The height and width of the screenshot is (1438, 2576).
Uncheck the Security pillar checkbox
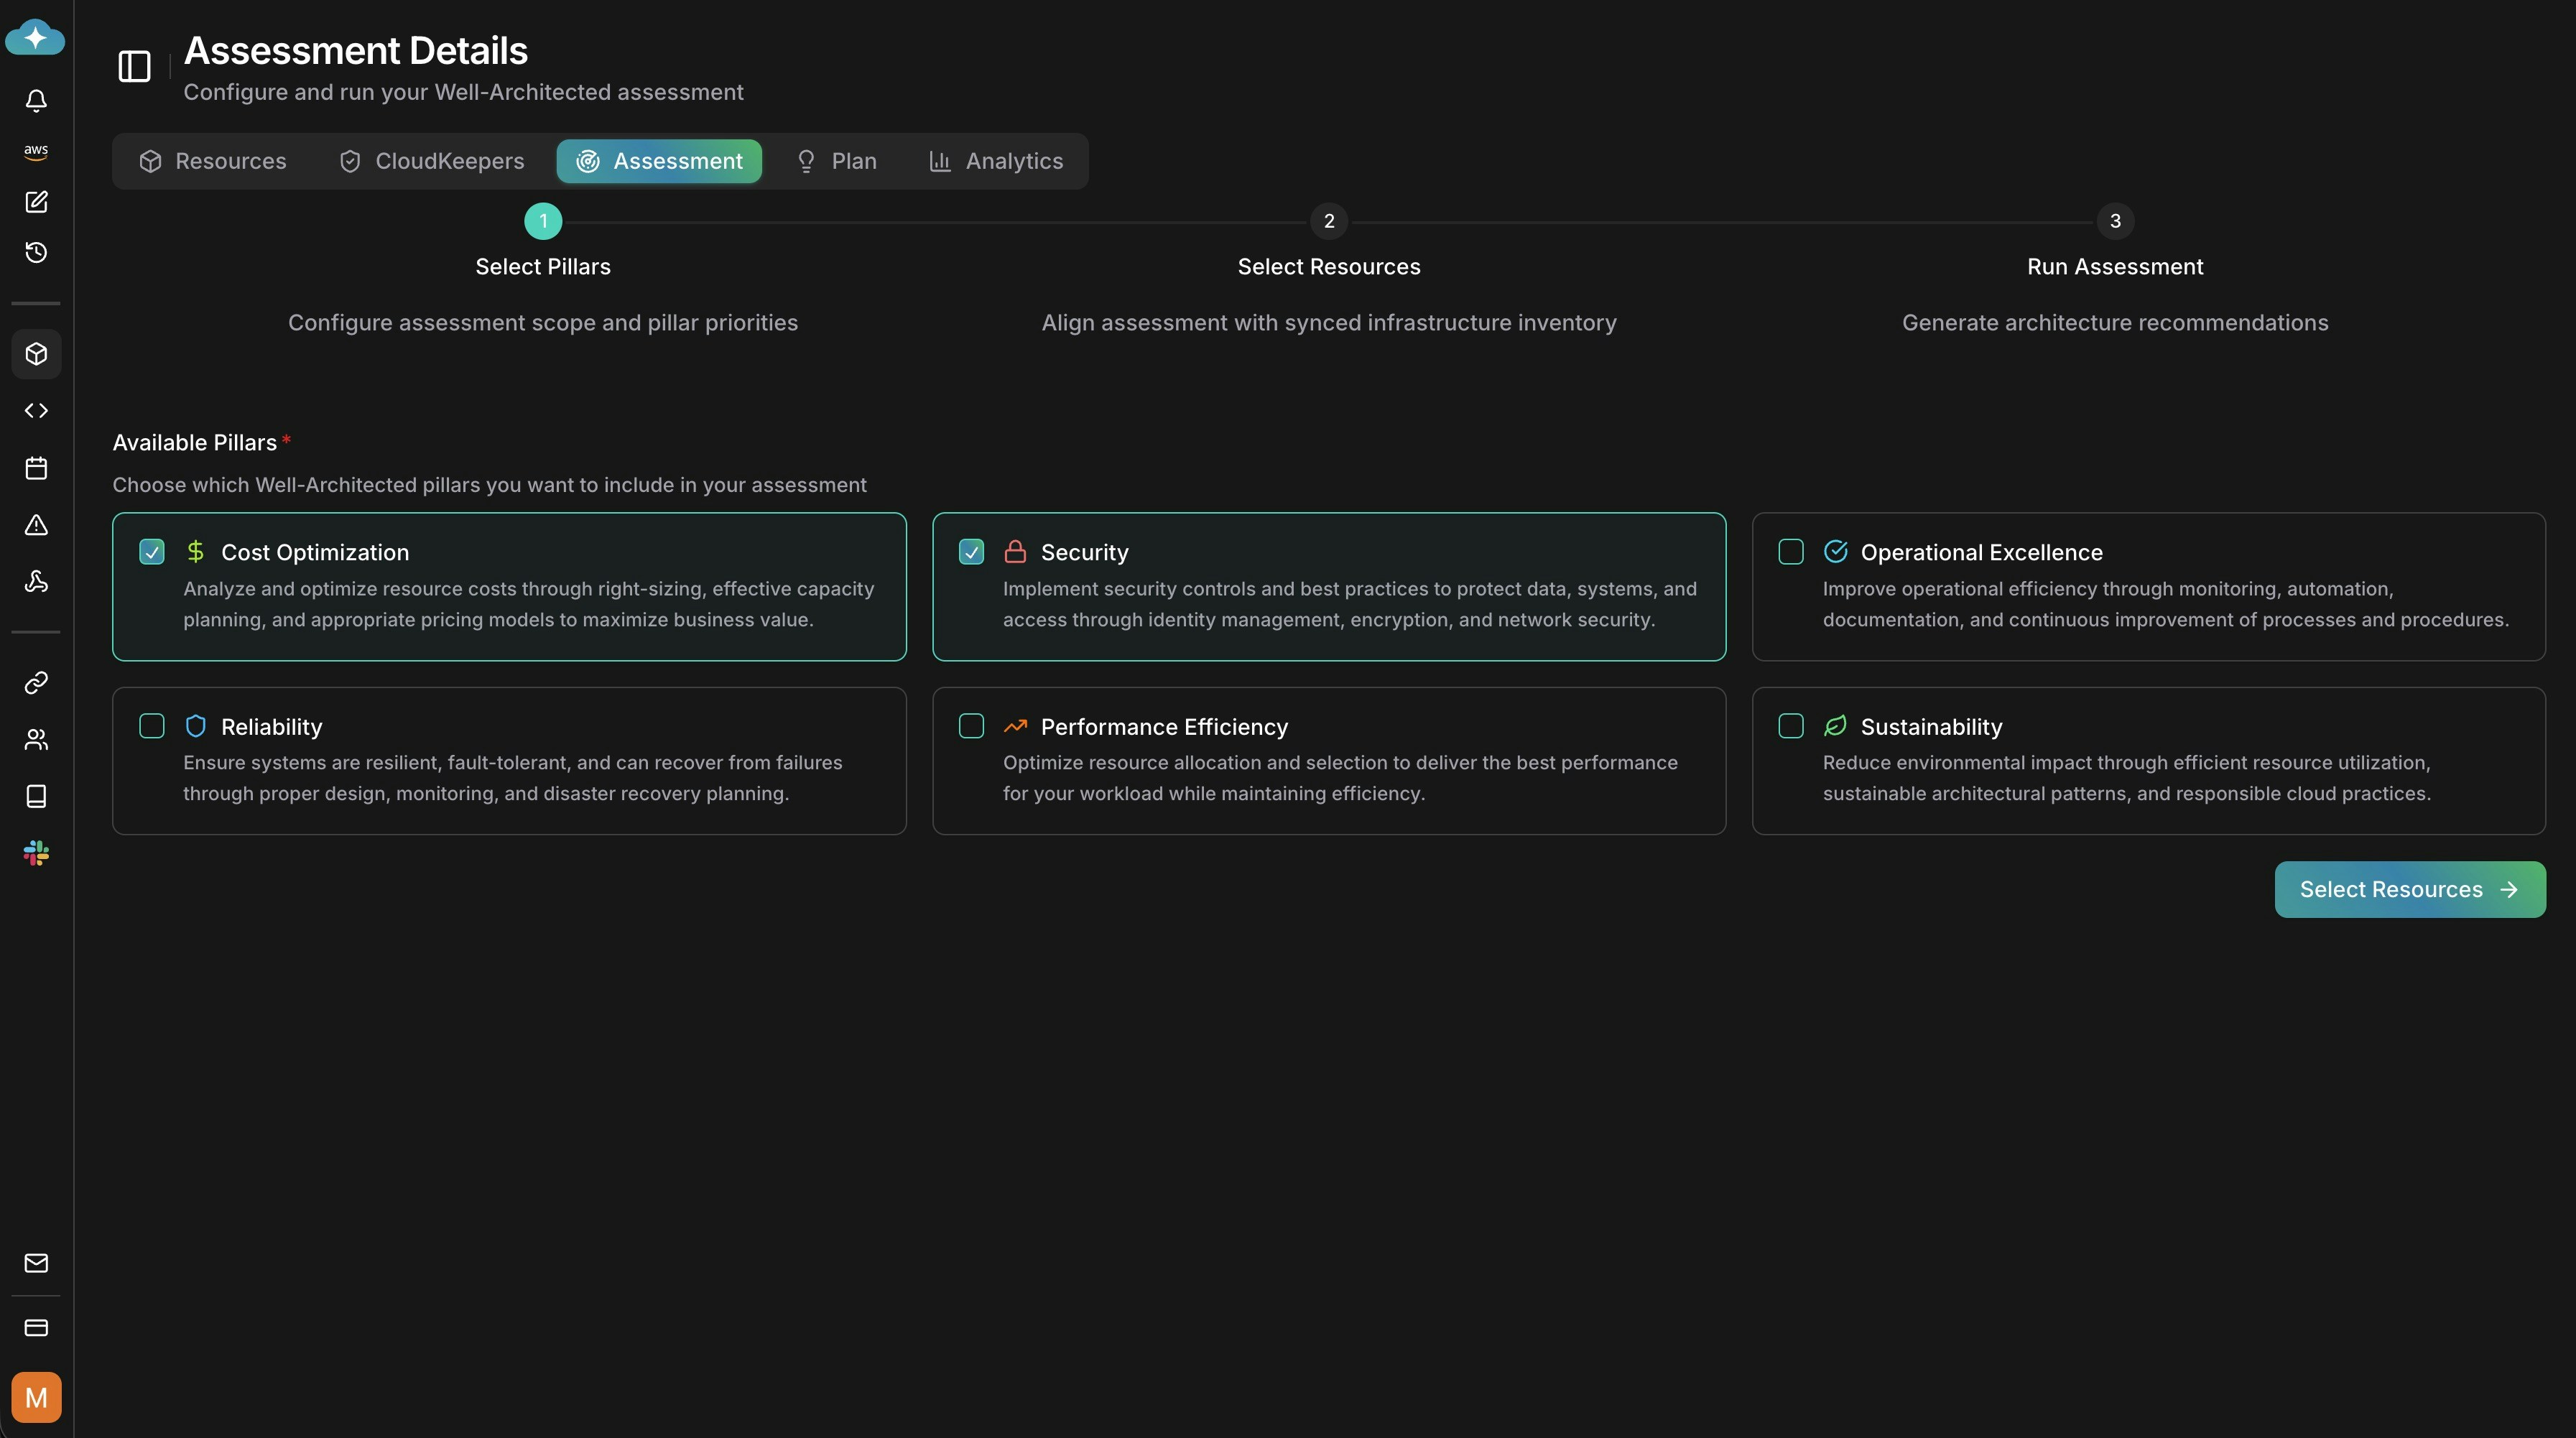coord(971,552)
